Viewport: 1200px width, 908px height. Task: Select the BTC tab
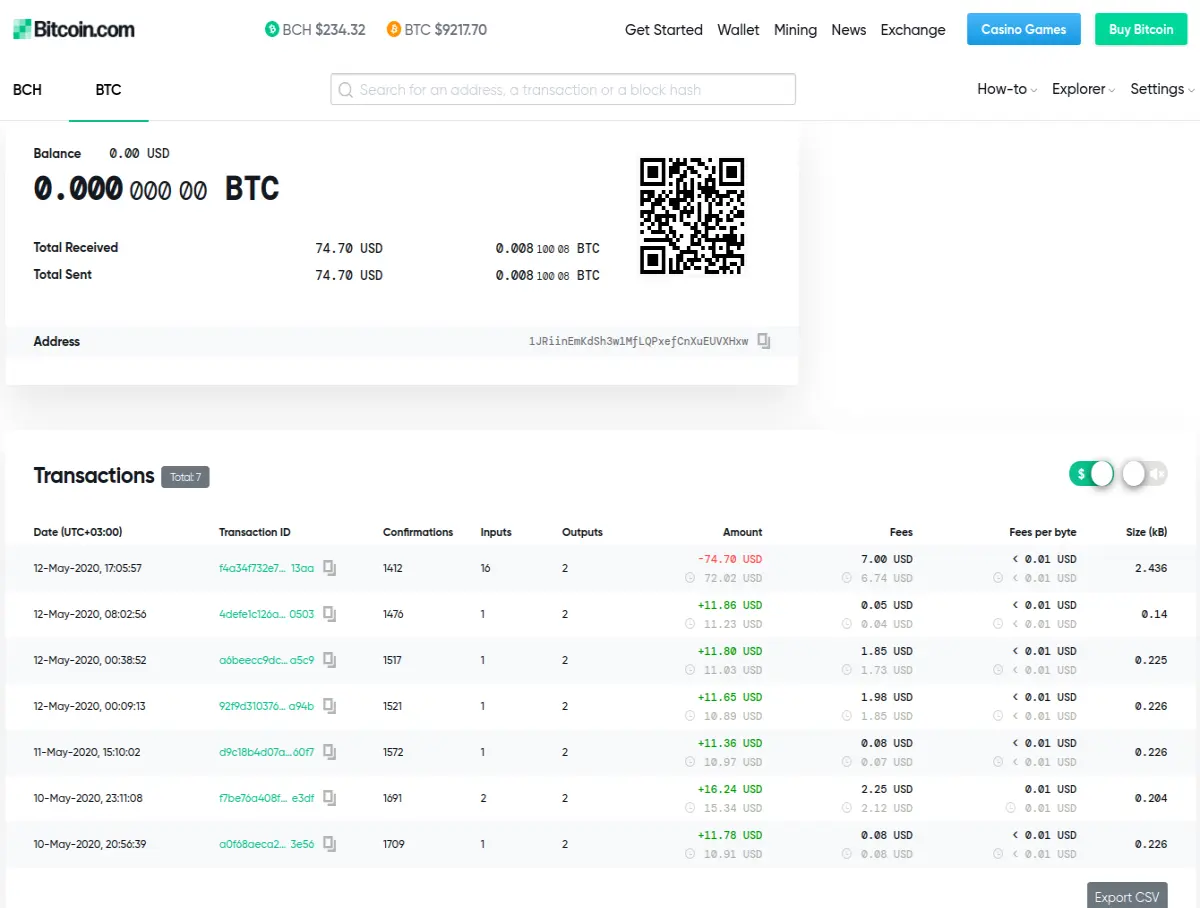[x=109, y=90]
